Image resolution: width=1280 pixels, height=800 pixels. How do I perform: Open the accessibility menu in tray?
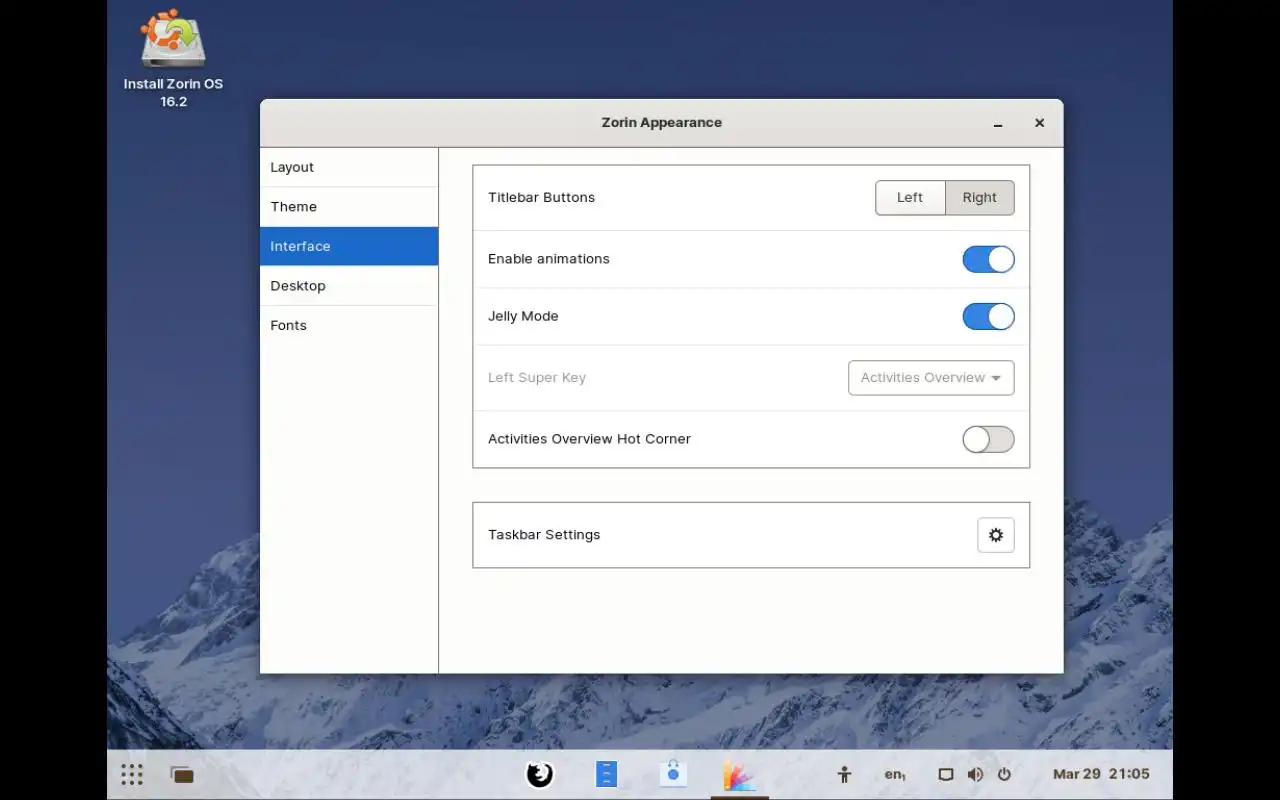844,774
